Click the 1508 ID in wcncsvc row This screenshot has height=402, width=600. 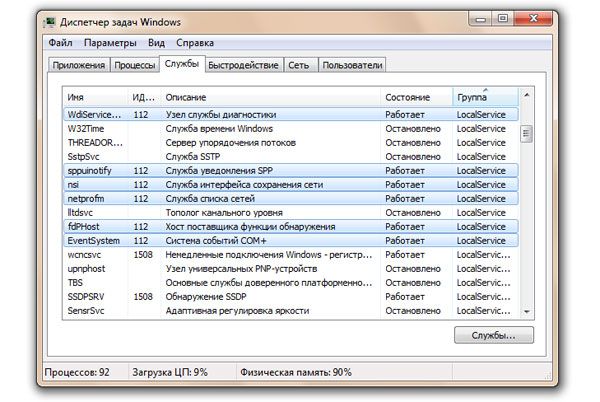(x=143, y=255)
